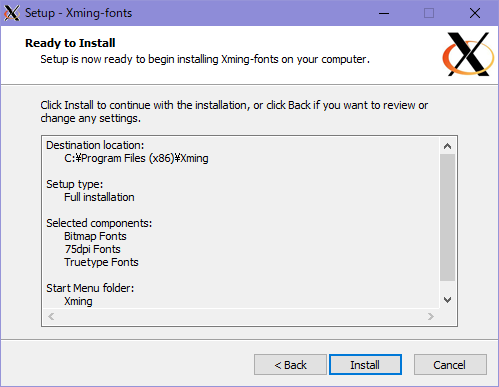499x387 pixels.
Task: Minimize the Setup window
Action: [384, 13]
